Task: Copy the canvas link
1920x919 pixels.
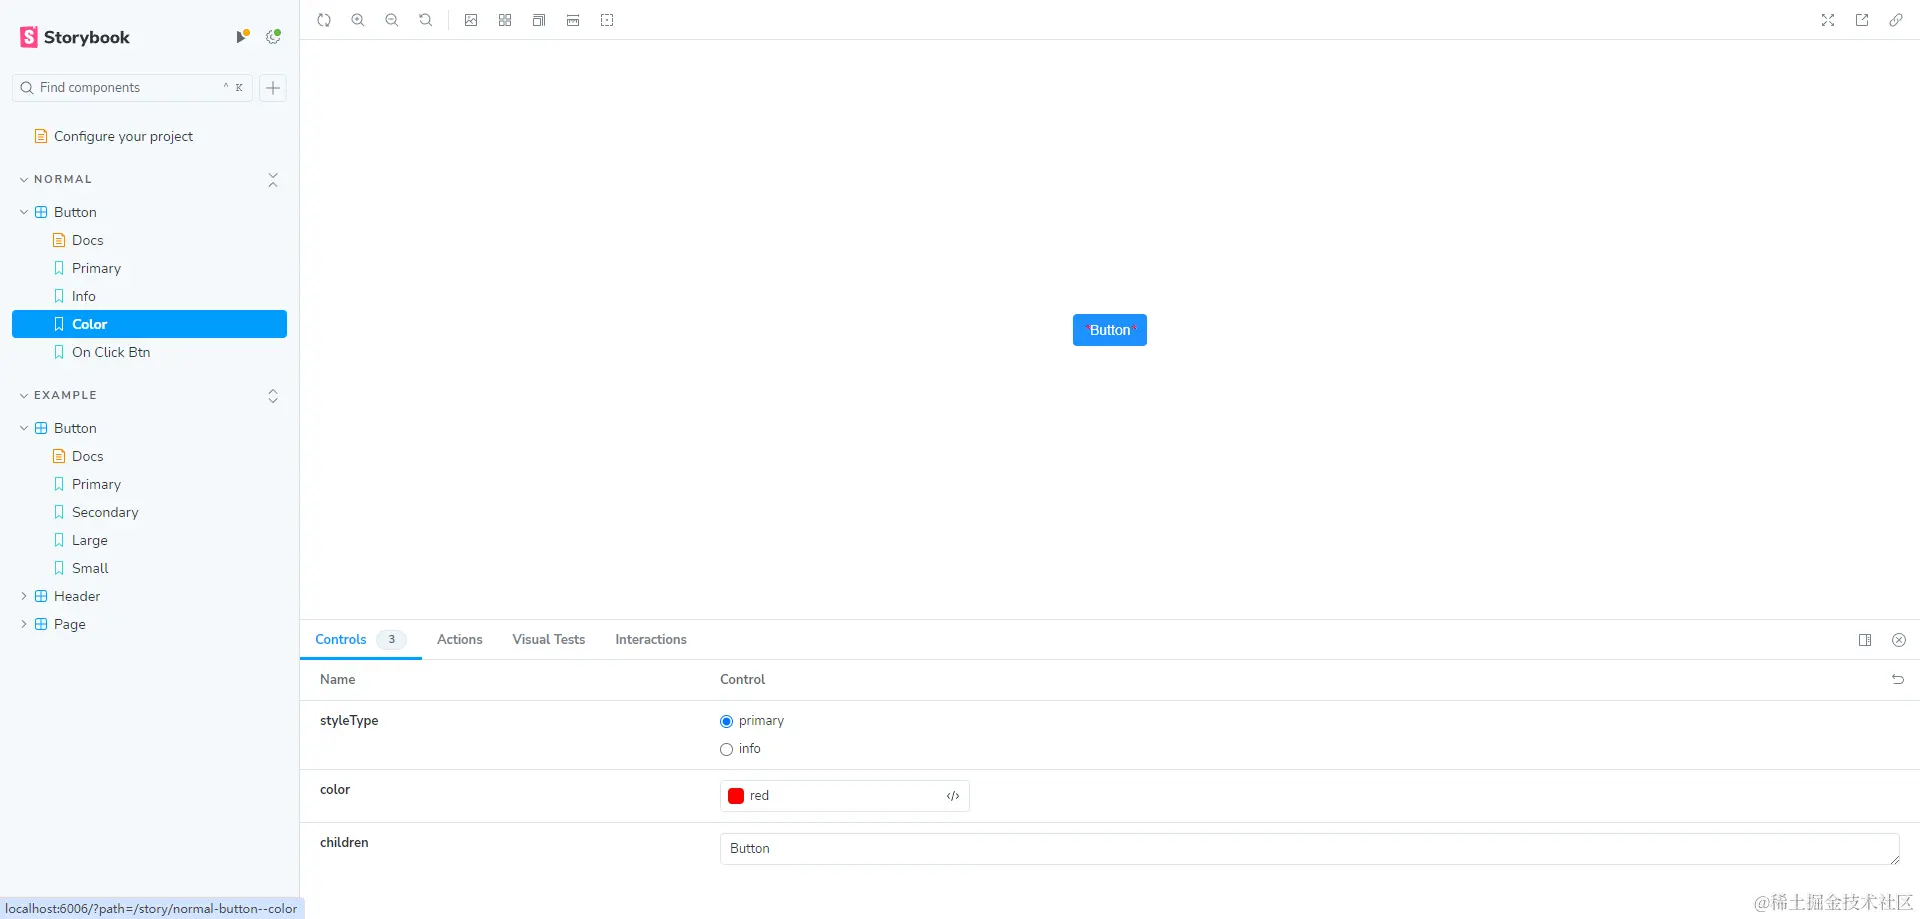Action: tap(1896, 20)
